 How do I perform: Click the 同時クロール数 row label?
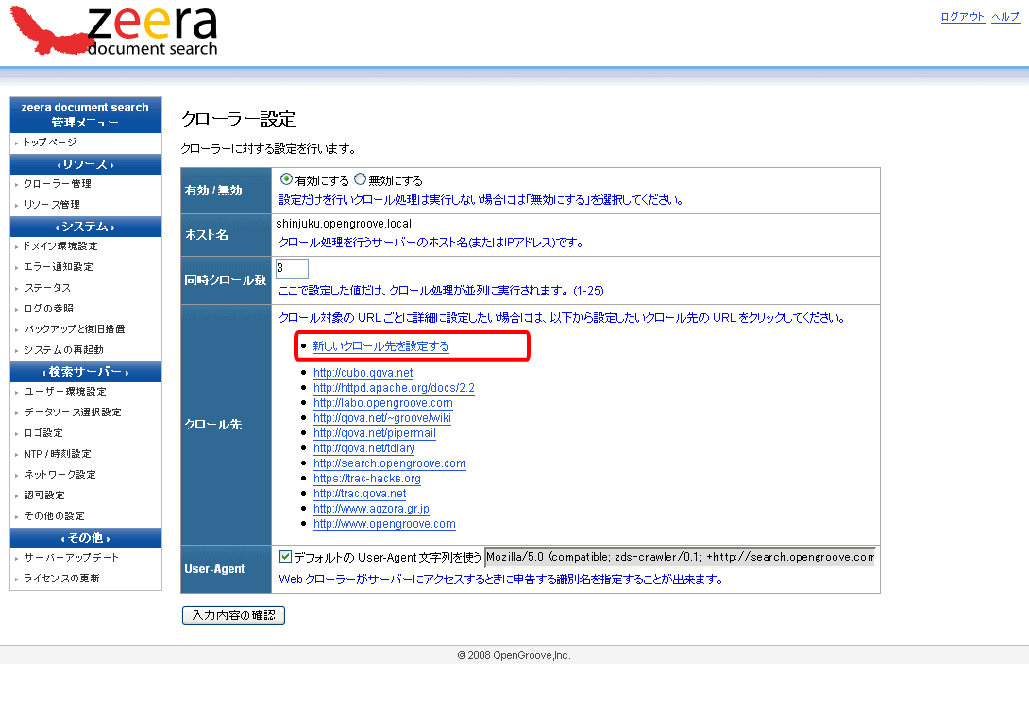pos(225,280)
